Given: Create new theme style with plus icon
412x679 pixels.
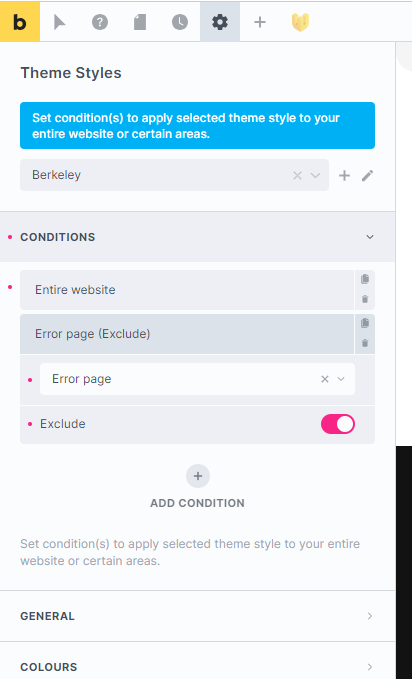Looking at the screenshot, I should click(x=344, y=175).
